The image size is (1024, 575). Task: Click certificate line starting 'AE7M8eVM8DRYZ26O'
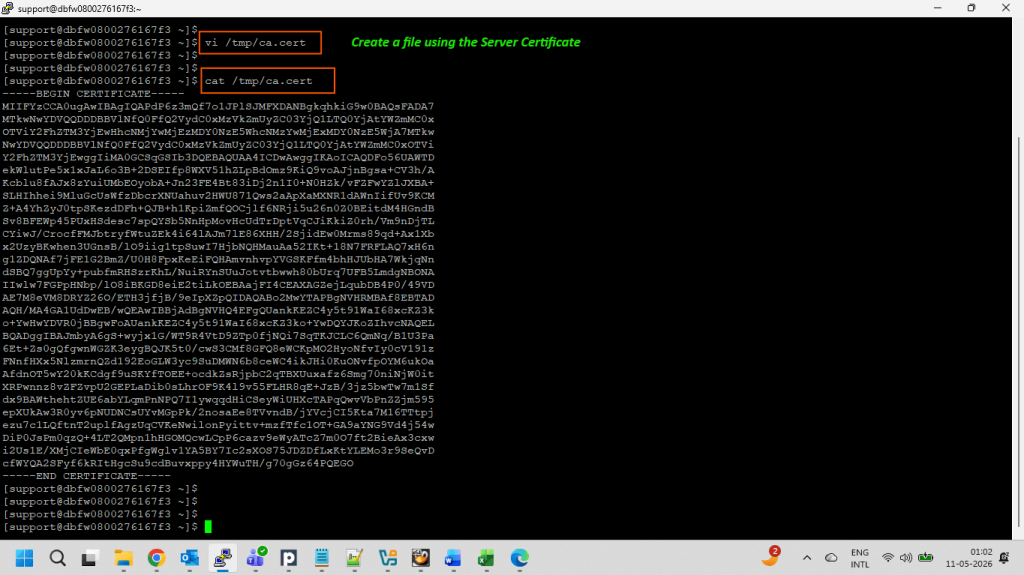tap(218, 297)
